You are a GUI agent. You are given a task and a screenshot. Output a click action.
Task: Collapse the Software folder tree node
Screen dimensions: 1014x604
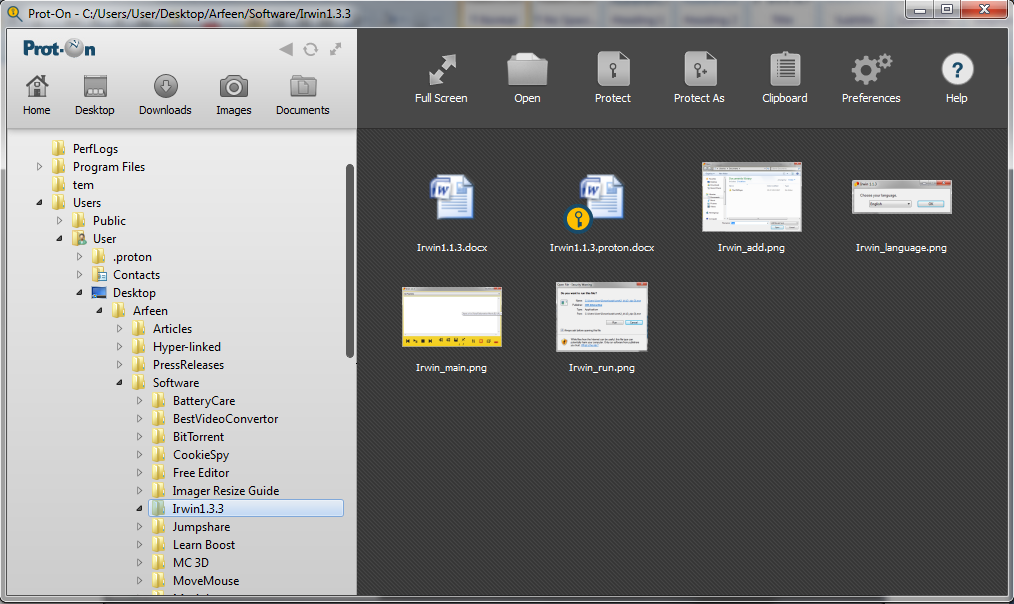pyautogui.click(x=120, y=383)
